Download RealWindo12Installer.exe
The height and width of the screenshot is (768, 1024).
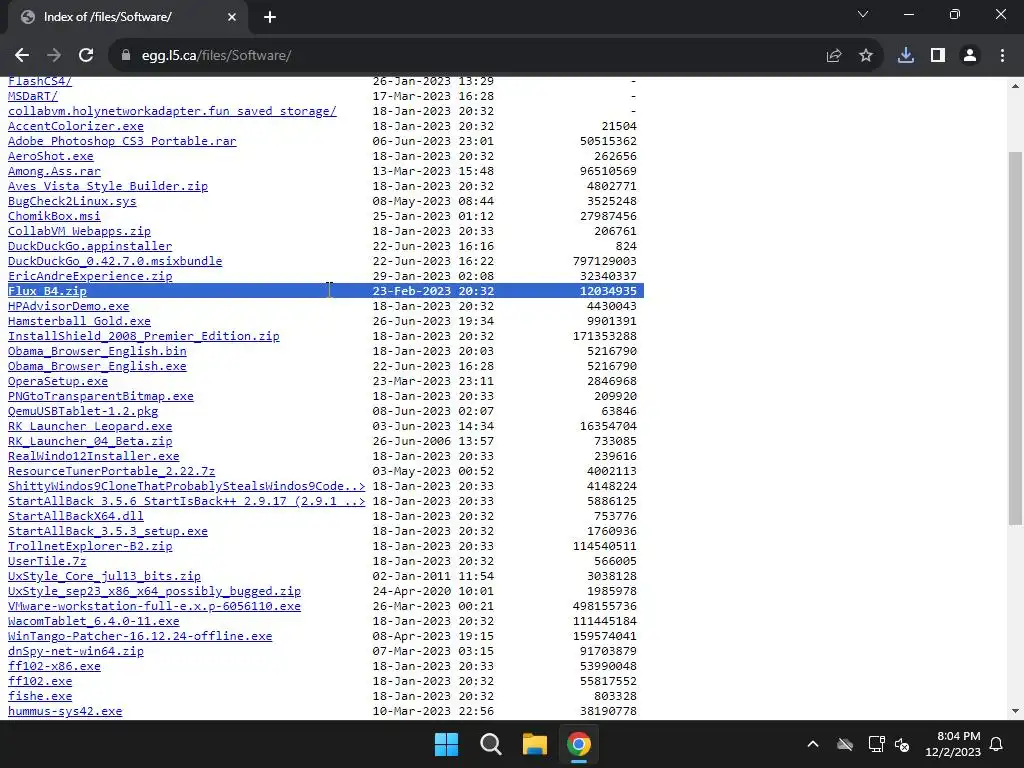tap(93, 456)
